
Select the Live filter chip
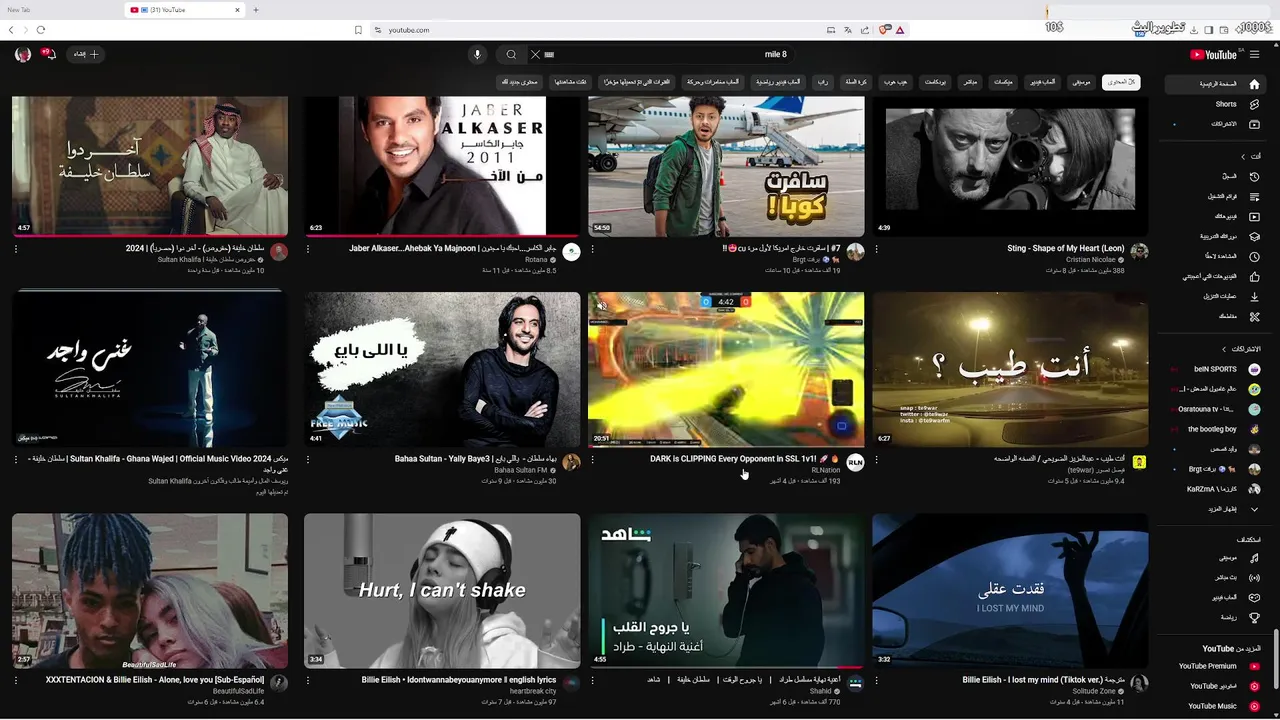tap(969, 82)
